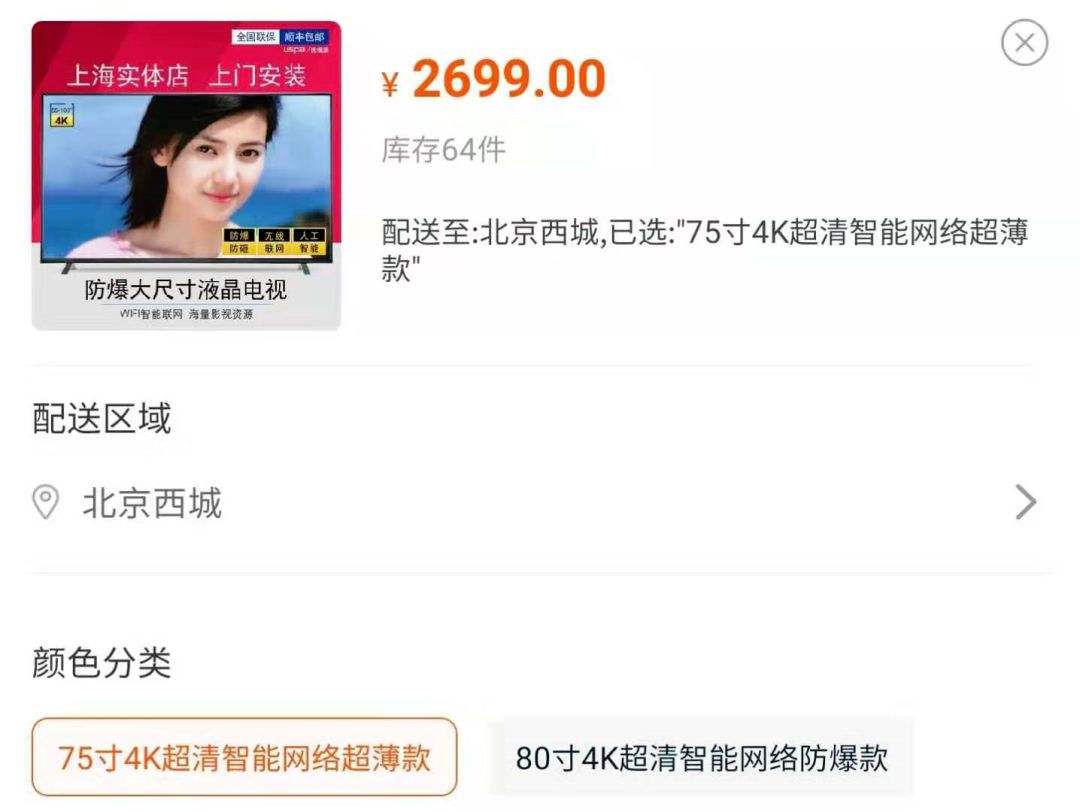Click the 库存64件 stock label
This screenshot has height=812, width=1080.
444,149
